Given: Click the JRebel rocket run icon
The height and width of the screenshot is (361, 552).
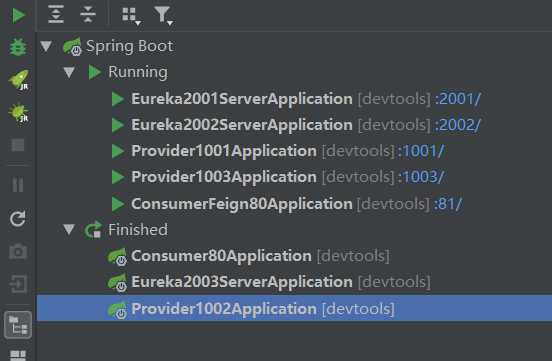Looking at the screenshot, I should [x=19, y=80].
